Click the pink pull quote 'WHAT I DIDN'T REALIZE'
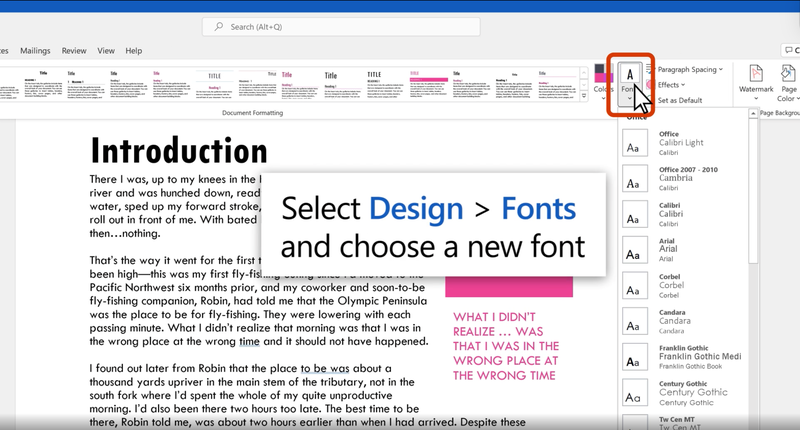The width and height of the screenshot is (800, 430). [x=506, y=346]
